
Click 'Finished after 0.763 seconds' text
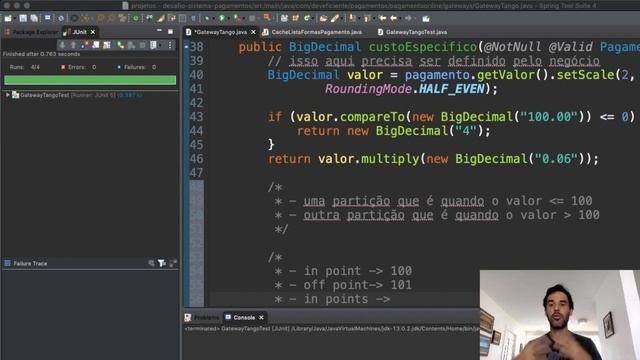41,54
